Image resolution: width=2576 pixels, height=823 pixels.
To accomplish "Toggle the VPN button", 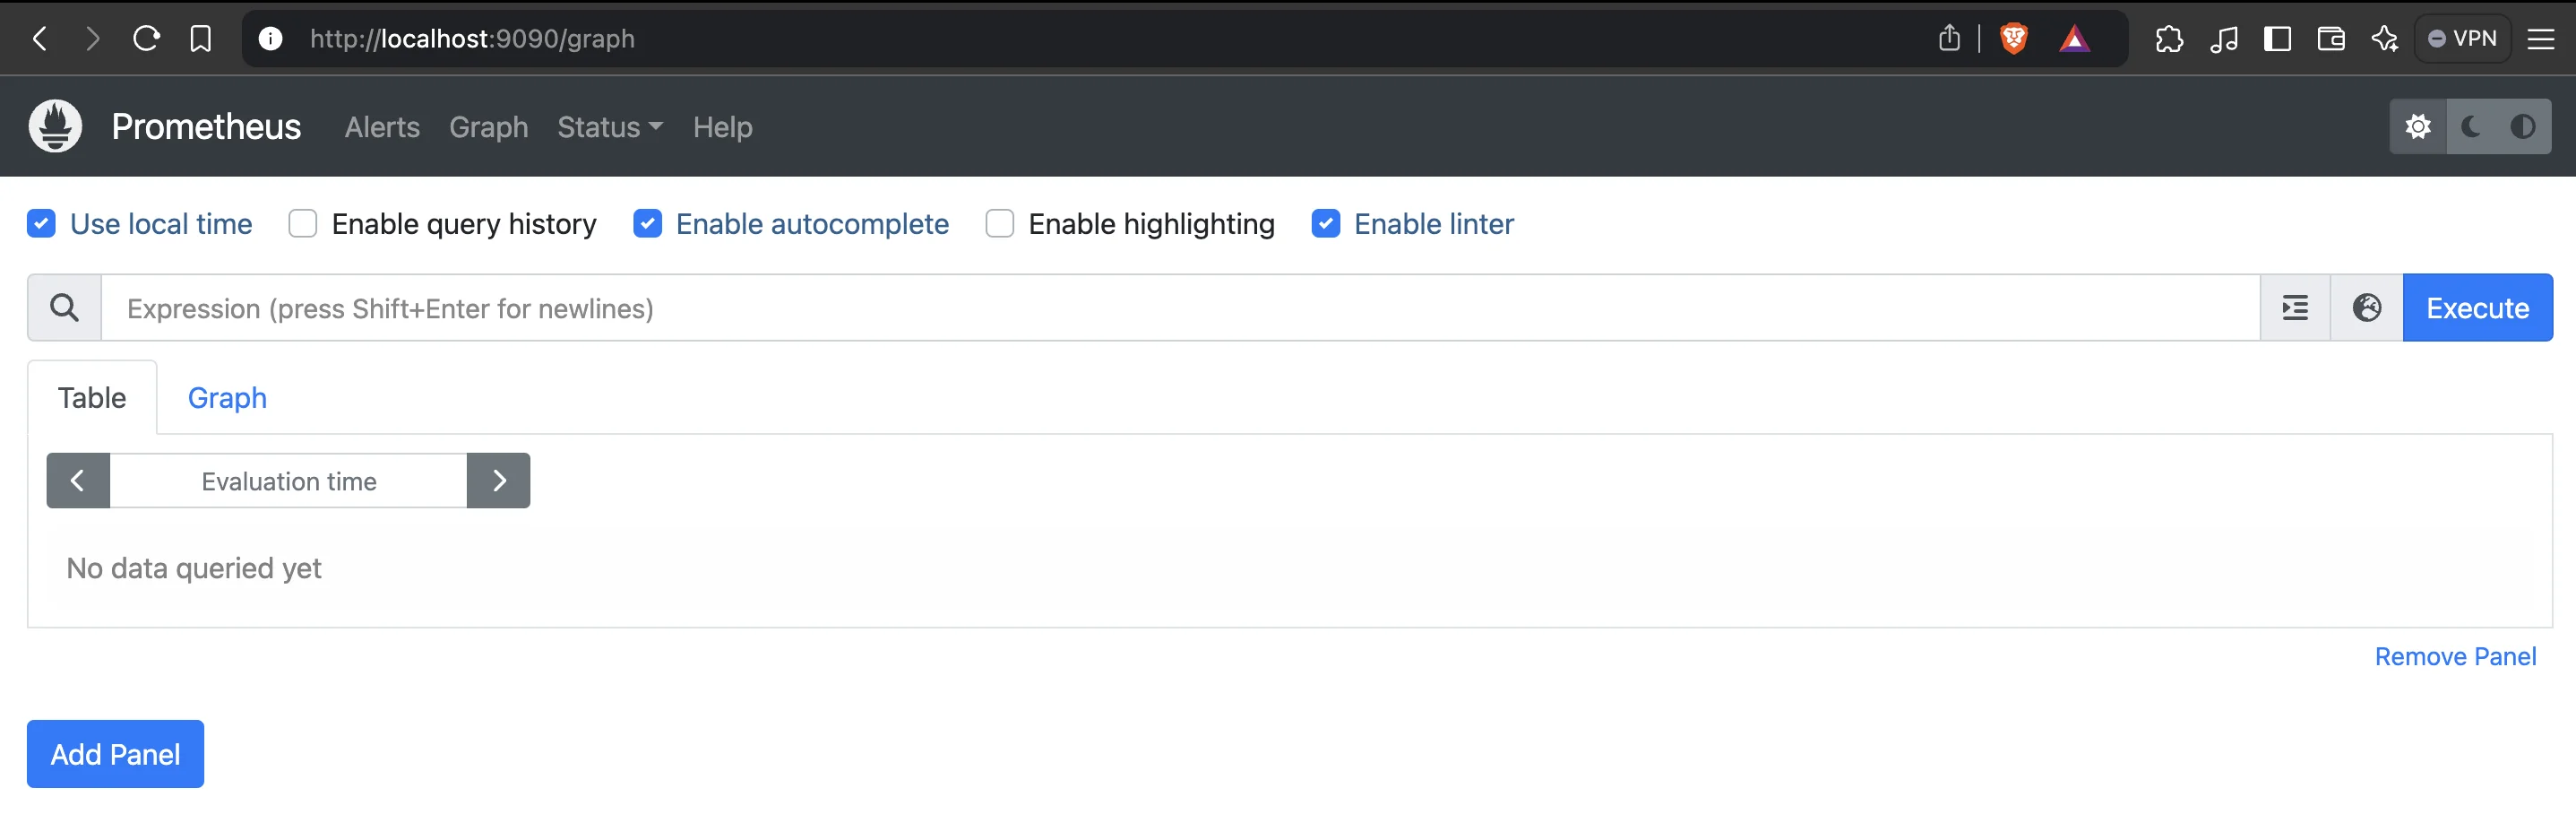I will [2462, 39].
